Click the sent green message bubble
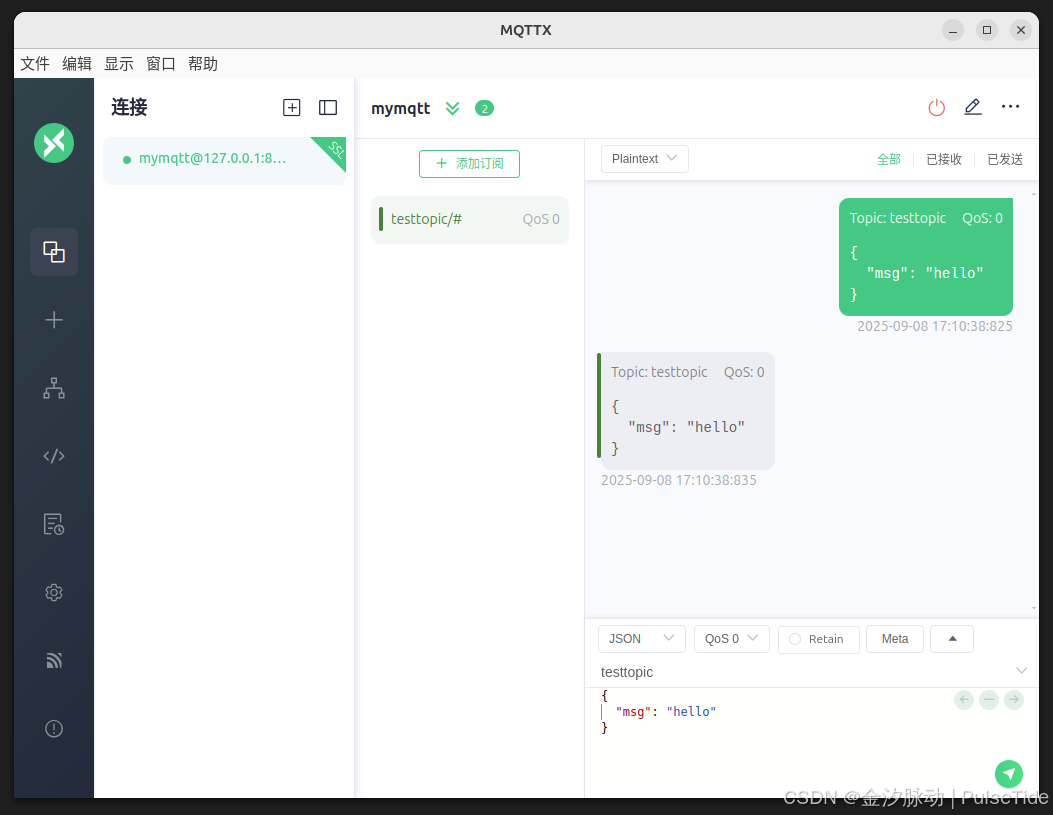 [925, 256]
